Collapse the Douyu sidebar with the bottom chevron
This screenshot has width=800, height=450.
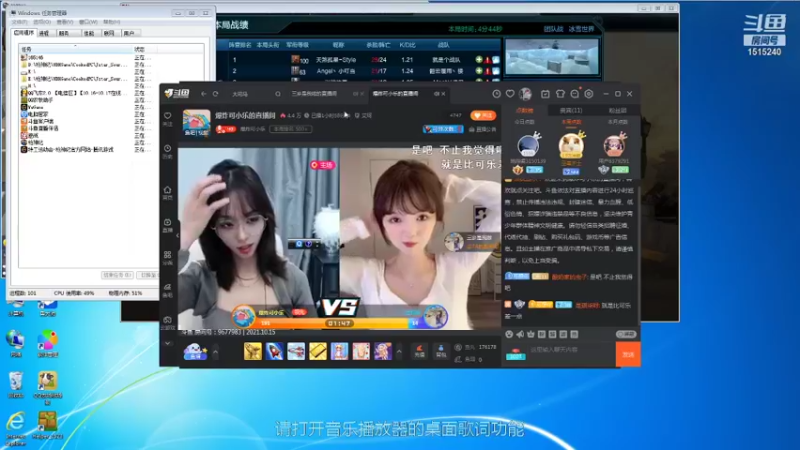[167, 343]
